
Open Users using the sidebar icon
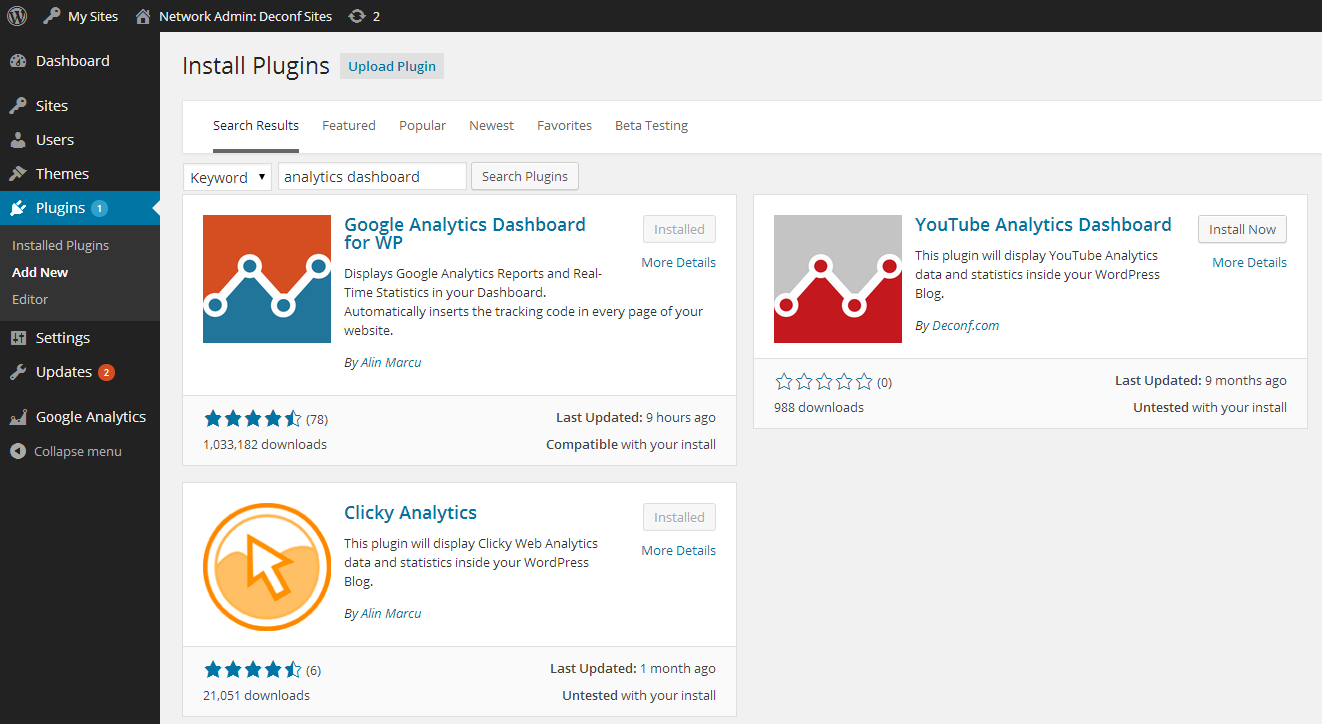click(21, 139)
